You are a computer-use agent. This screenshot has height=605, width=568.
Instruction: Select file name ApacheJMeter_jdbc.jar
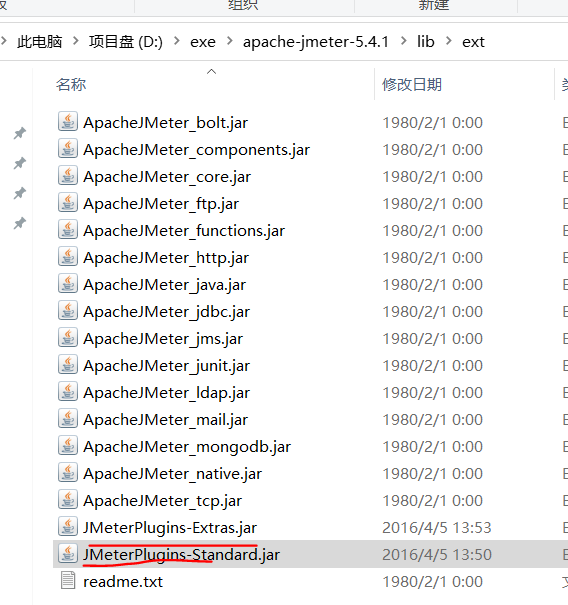tap(166, 312)
